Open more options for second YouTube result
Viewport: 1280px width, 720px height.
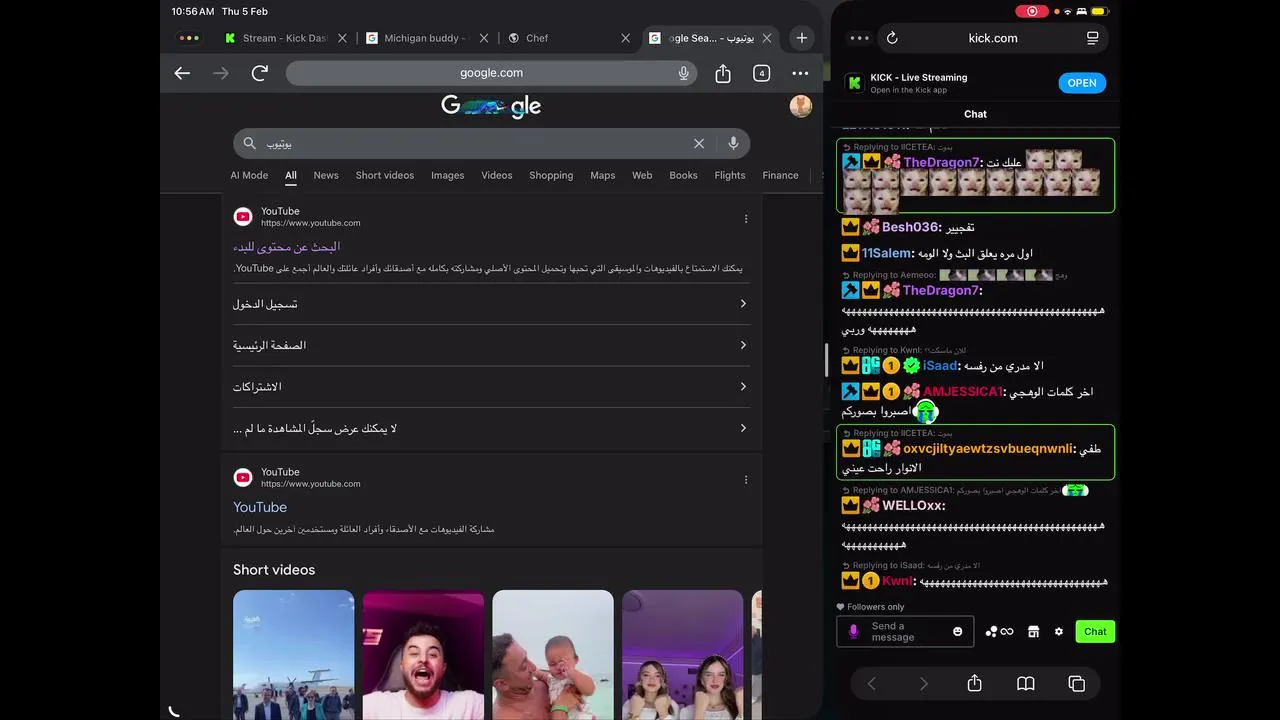(x=746, y=480)
